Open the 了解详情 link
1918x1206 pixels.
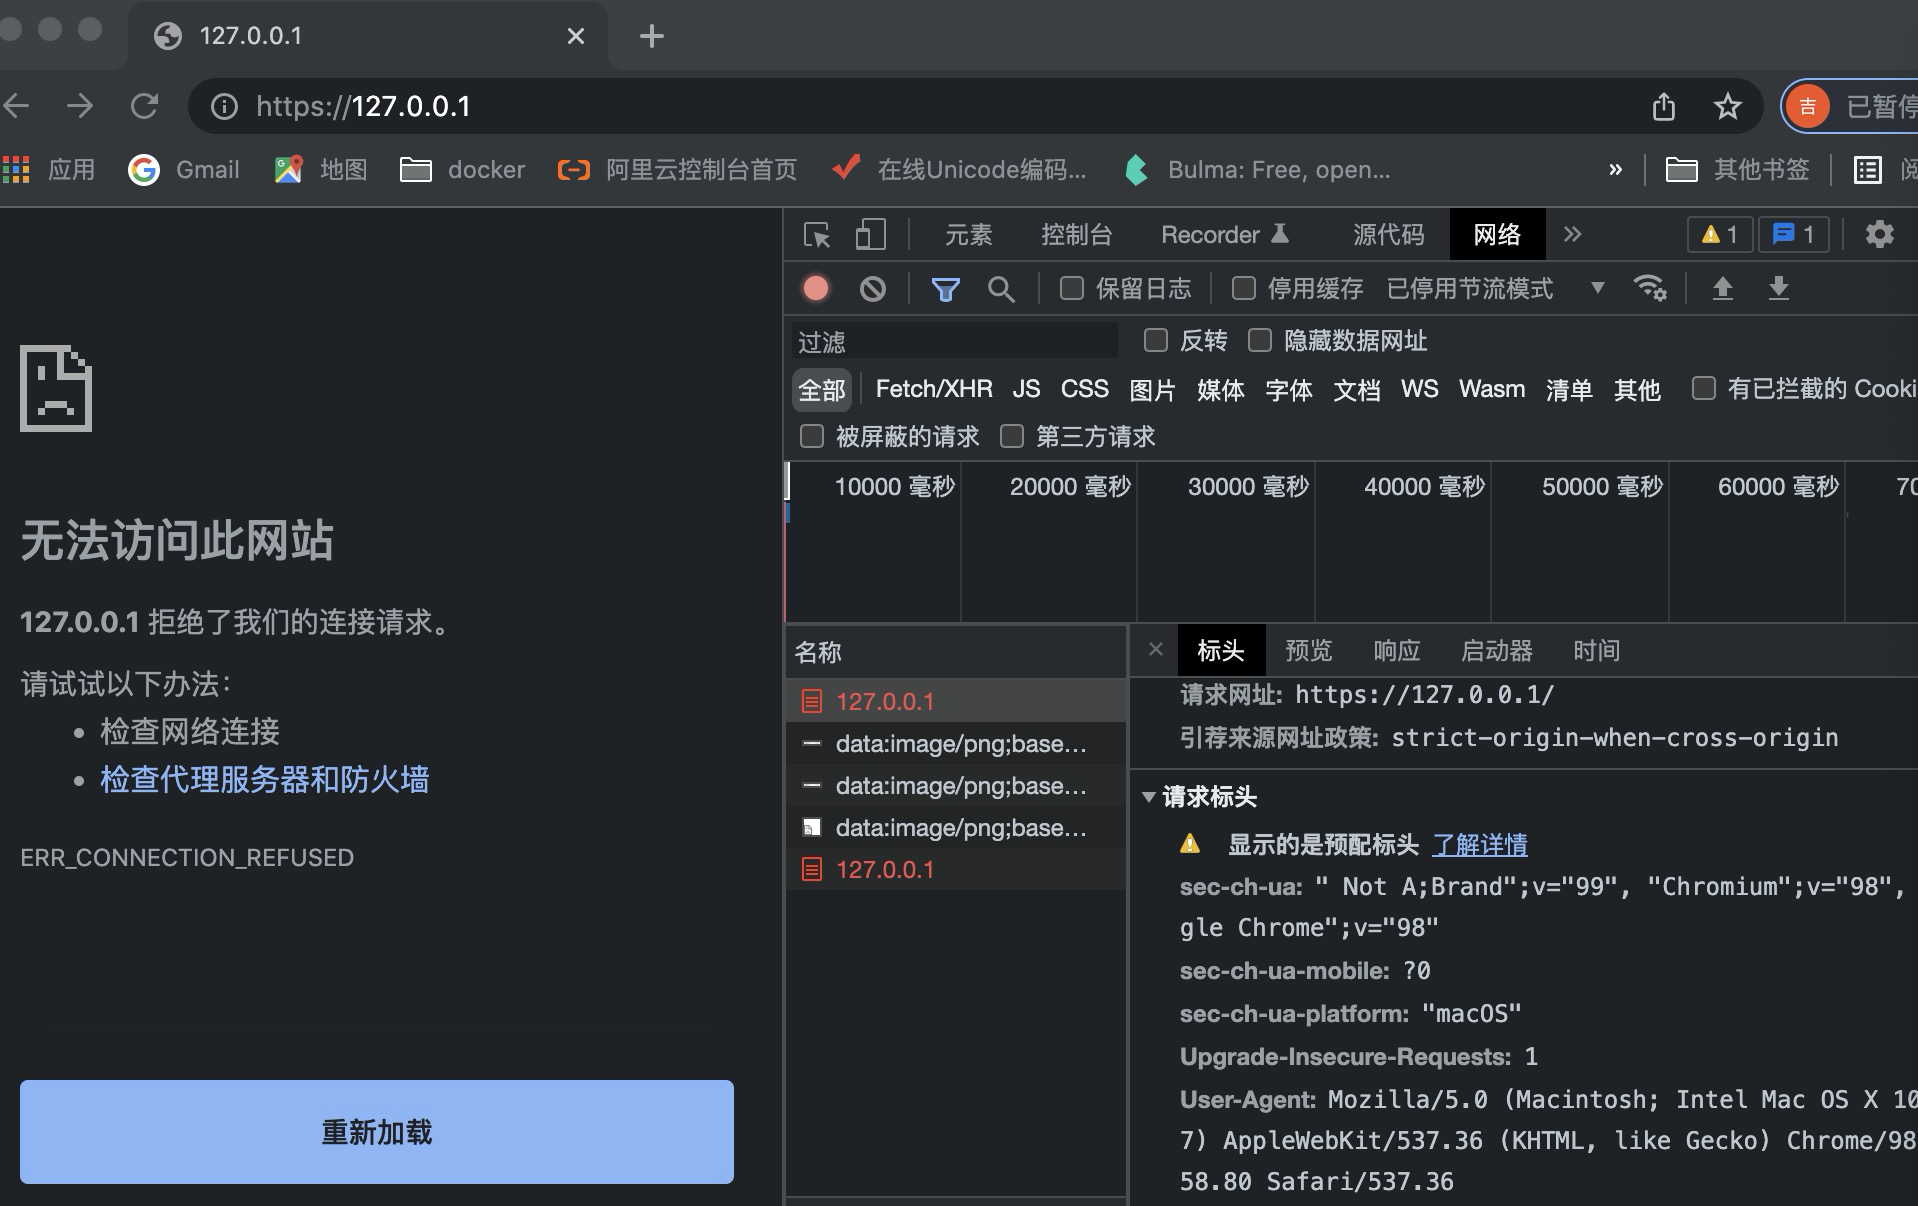pos(1481,845)
